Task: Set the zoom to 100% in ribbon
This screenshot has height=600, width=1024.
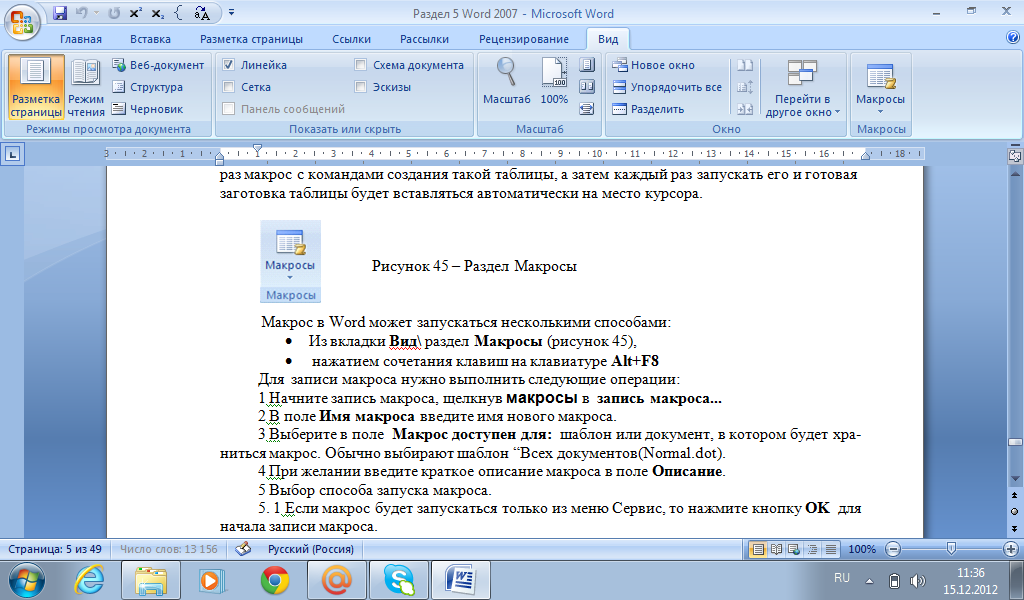Action: 554,83
